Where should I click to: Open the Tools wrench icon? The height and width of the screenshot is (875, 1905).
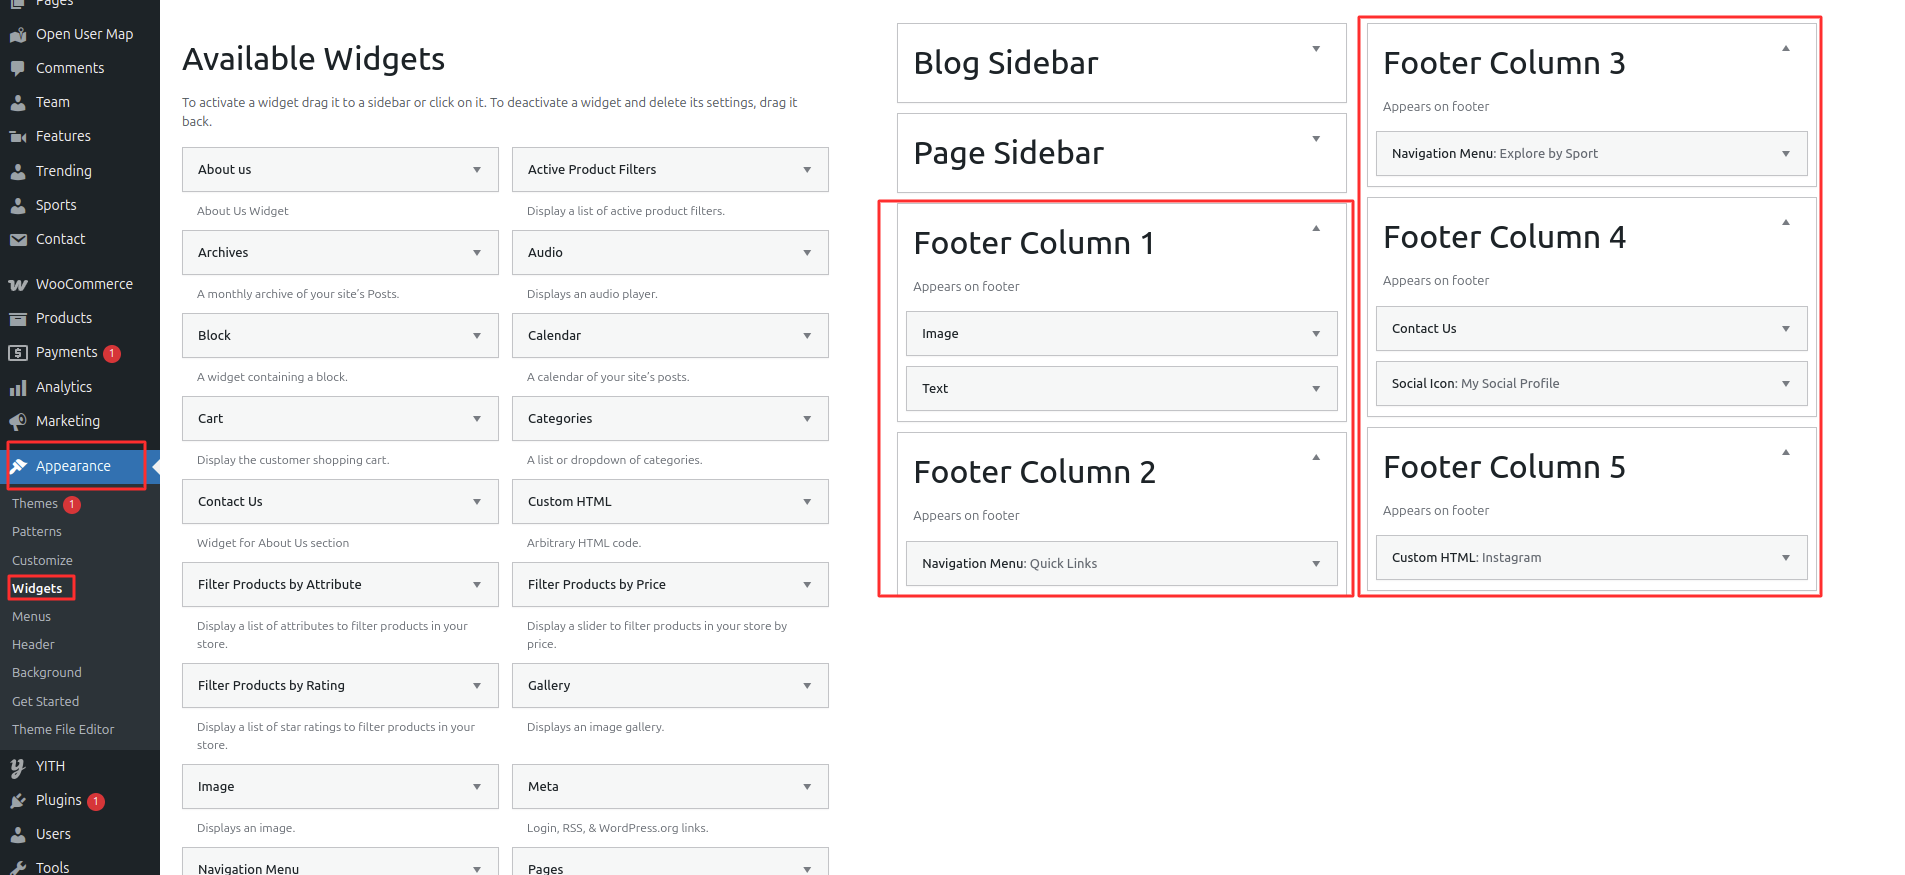(18, 866)
